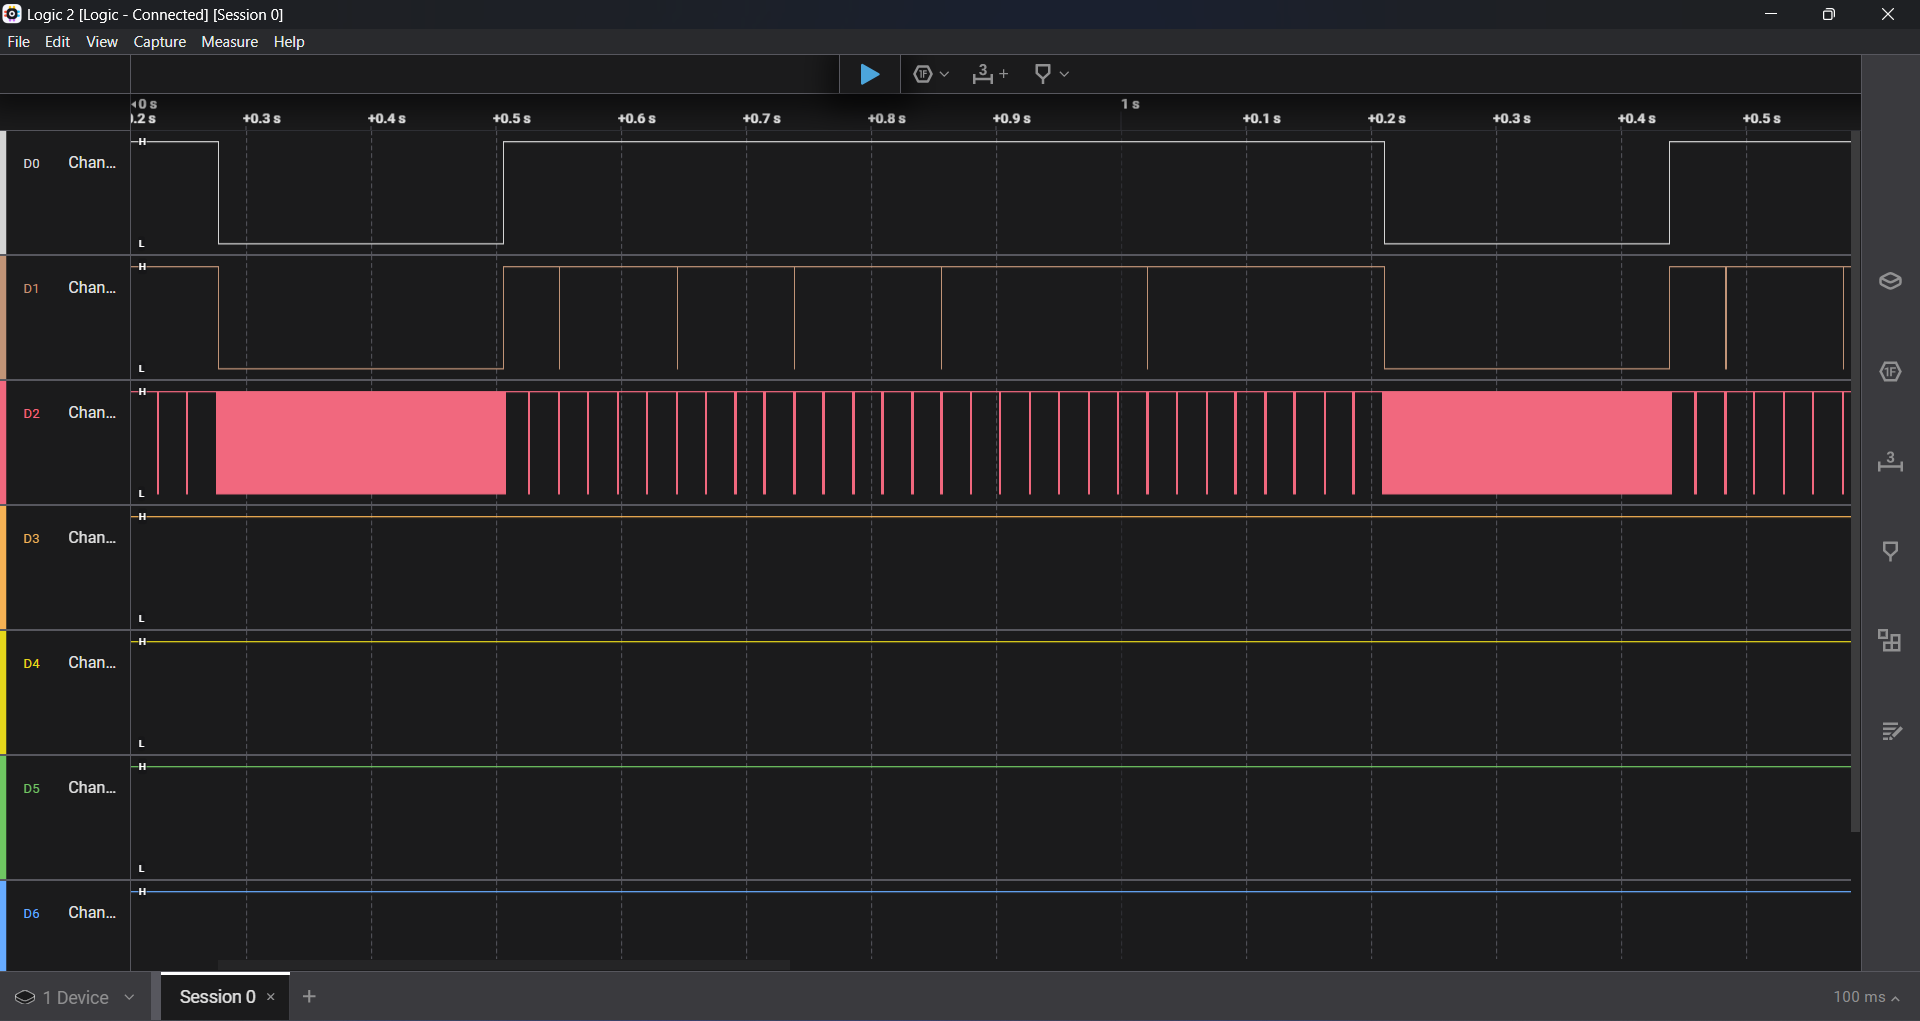Image resolution: width=1920 pixels, height=1021 pixels.
Task: Open the Measure menu
Action: pos(229,42)
